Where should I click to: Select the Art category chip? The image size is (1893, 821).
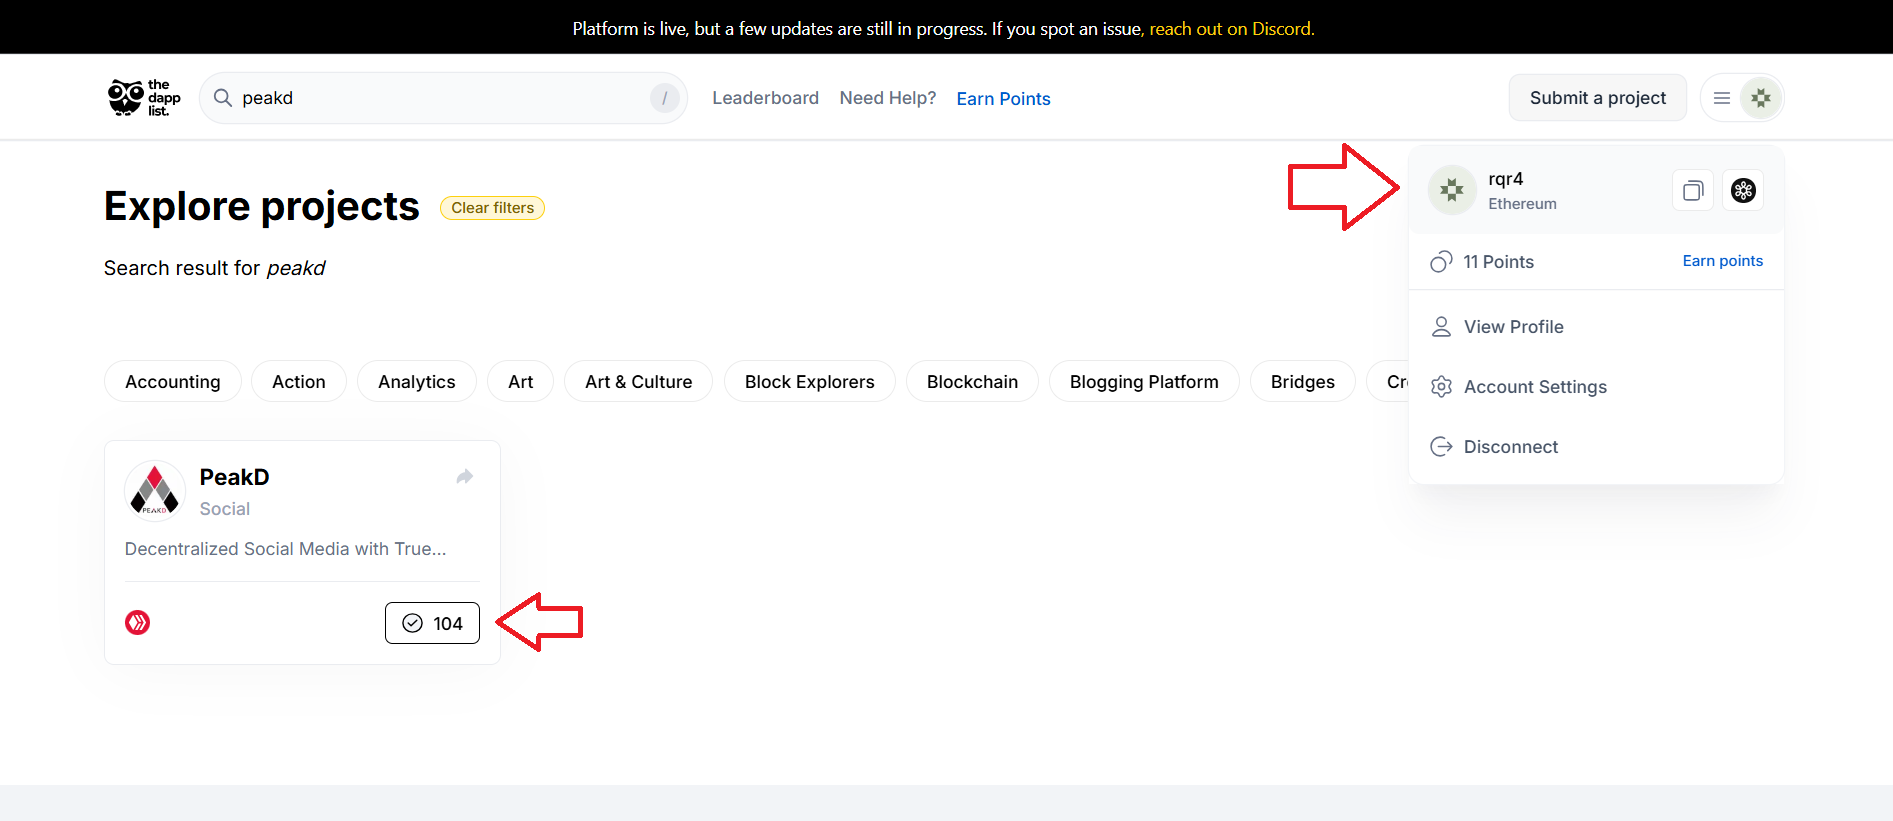(x=520, y=382)
